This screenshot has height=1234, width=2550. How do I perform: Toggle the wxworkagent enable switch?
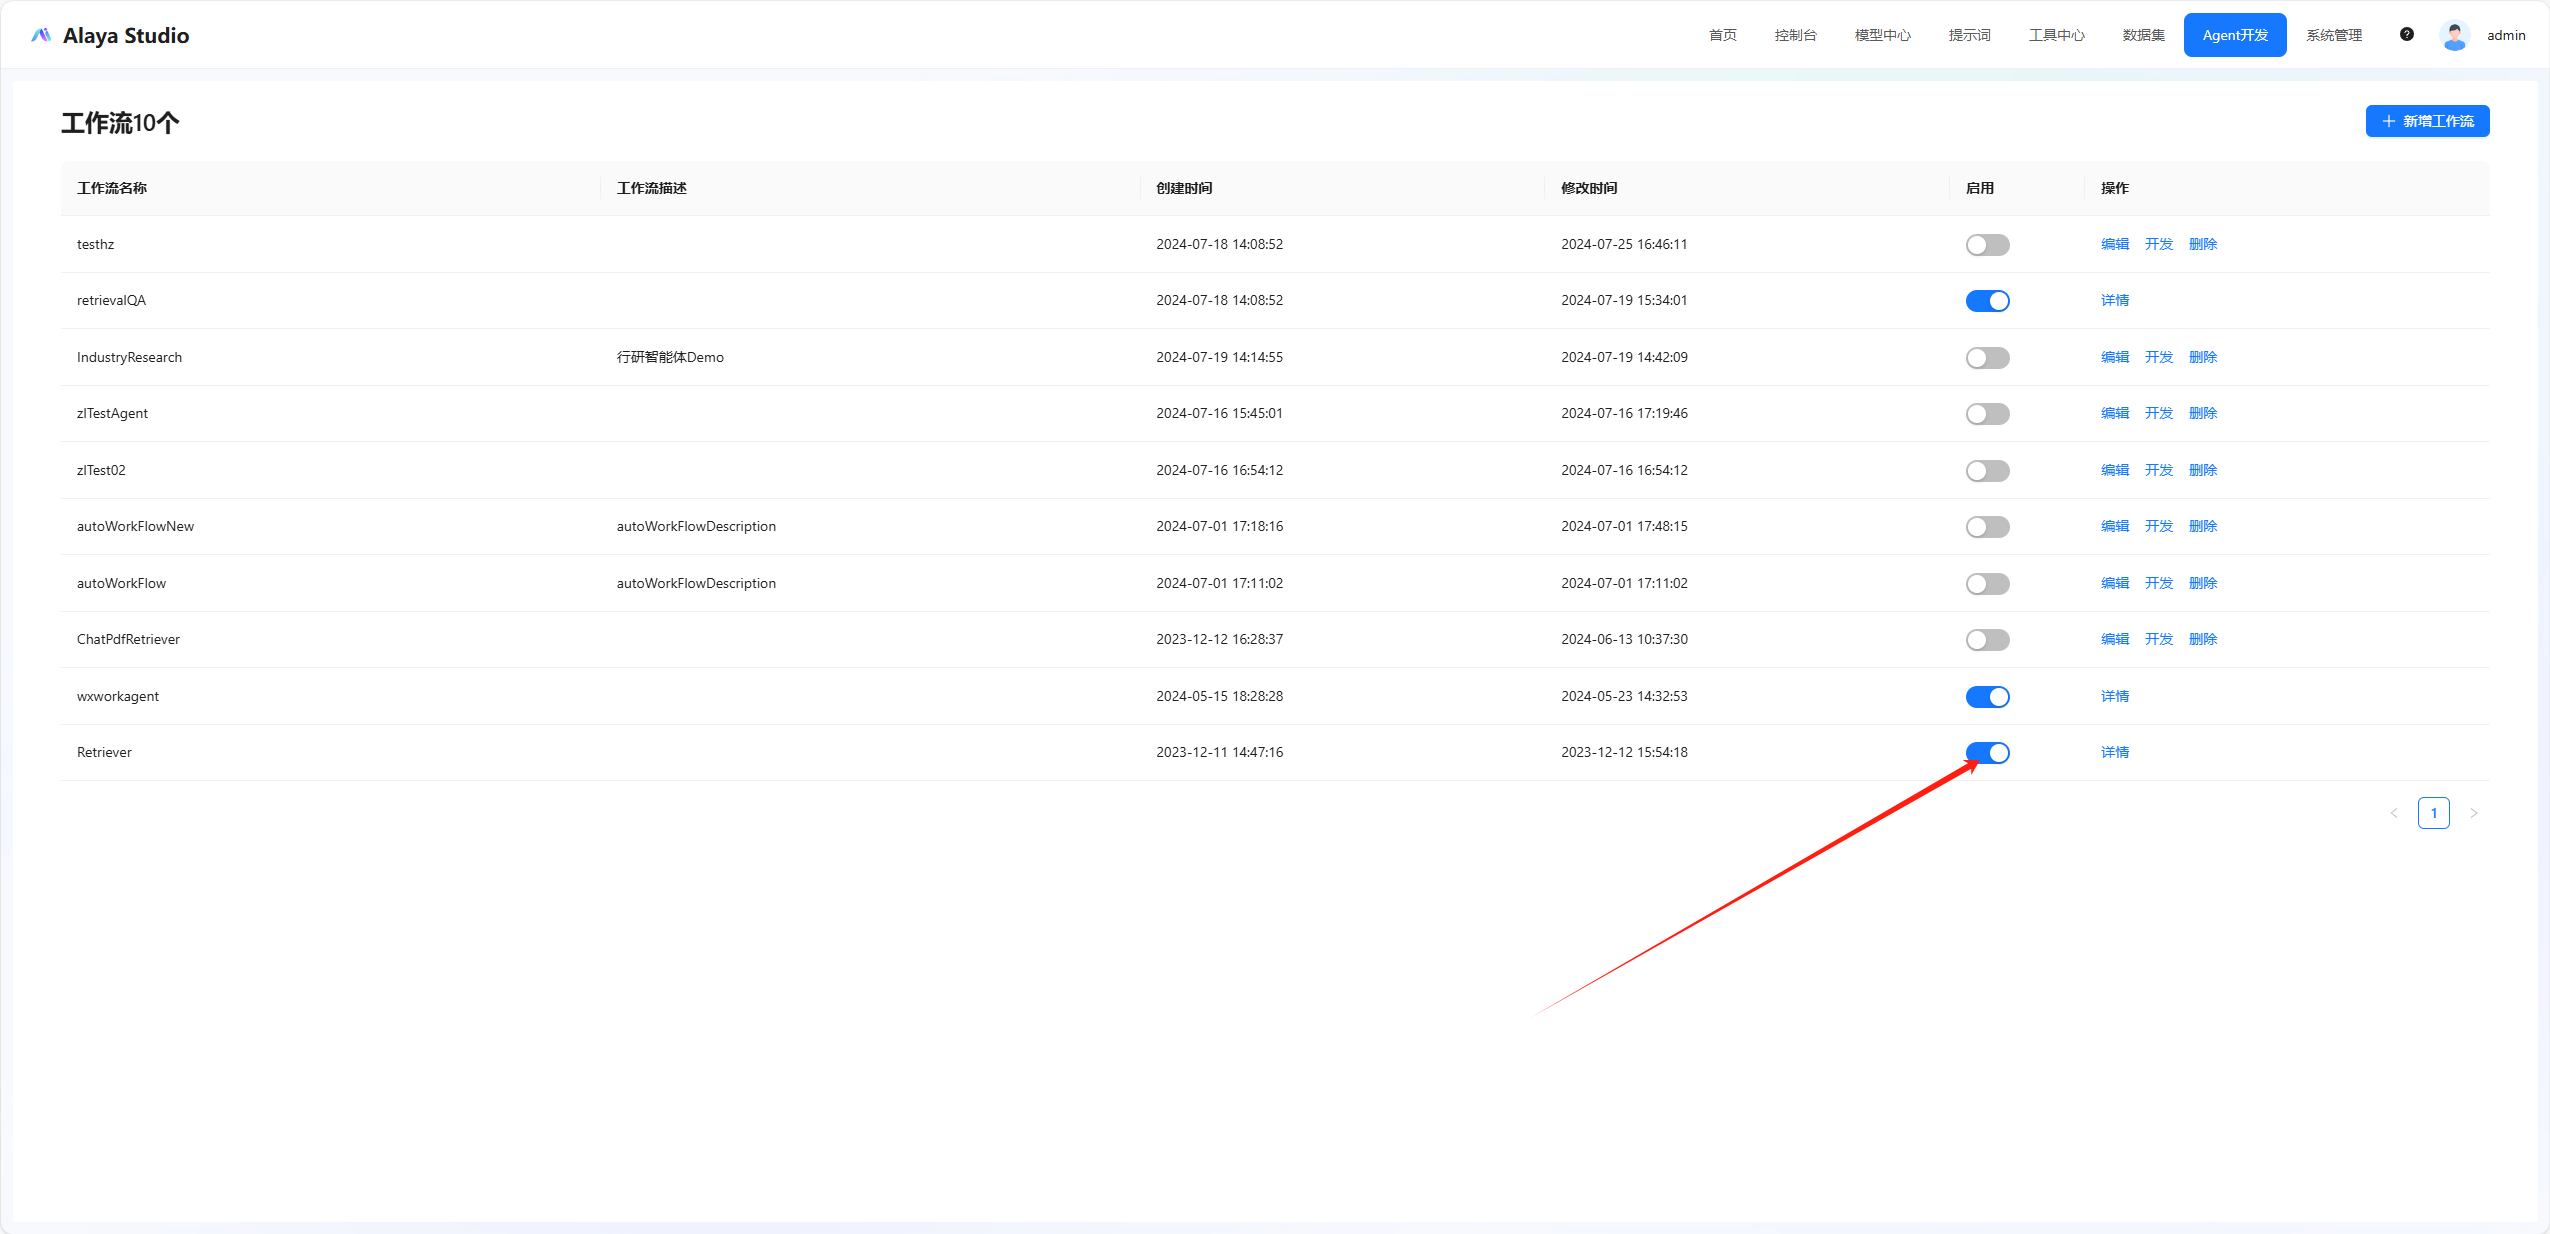1986,697
